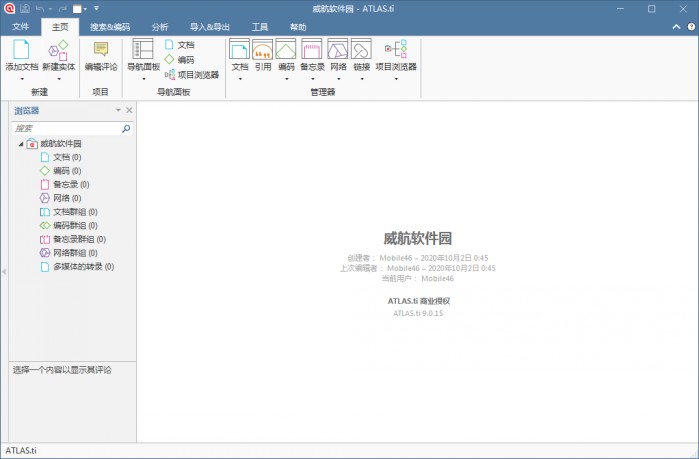Image resolution: width=699 pixels, height=459 pixels.
Task: Click the magnifier icon in browser search
Action: point(126,128)
